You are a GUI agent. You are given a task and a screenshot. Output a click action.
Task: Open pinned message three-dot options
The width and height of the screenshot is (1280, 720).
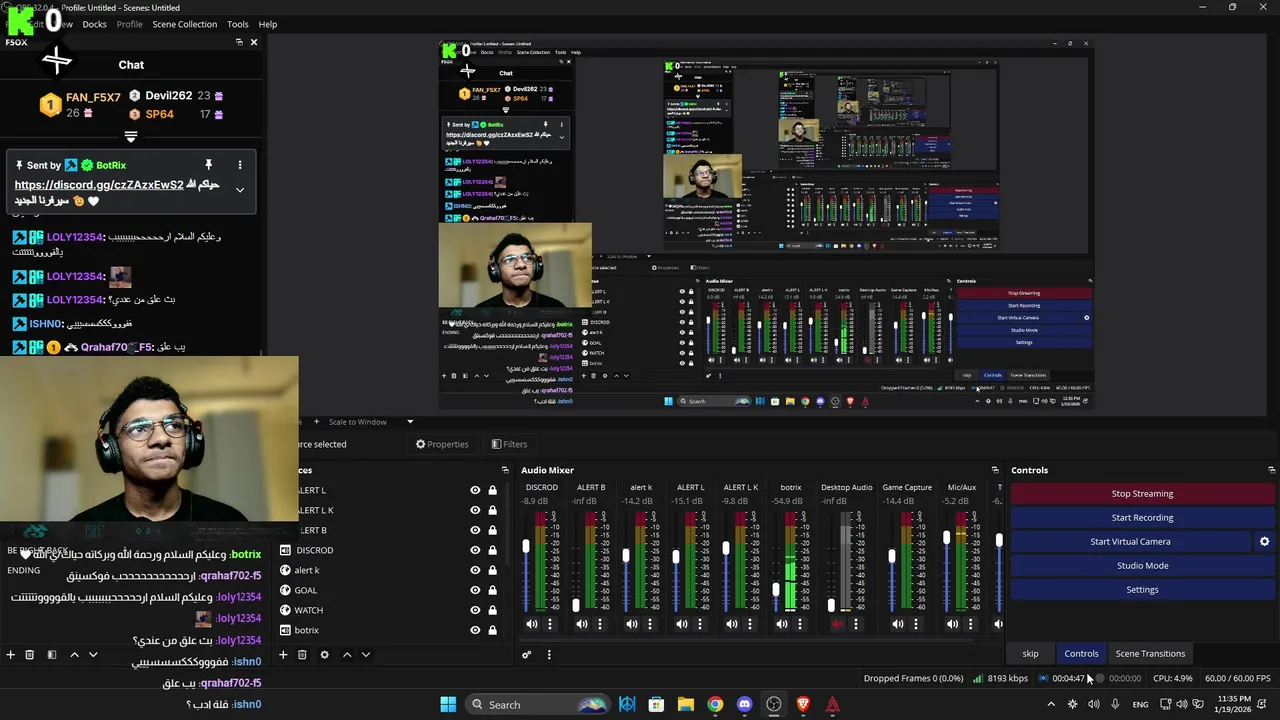240,165
